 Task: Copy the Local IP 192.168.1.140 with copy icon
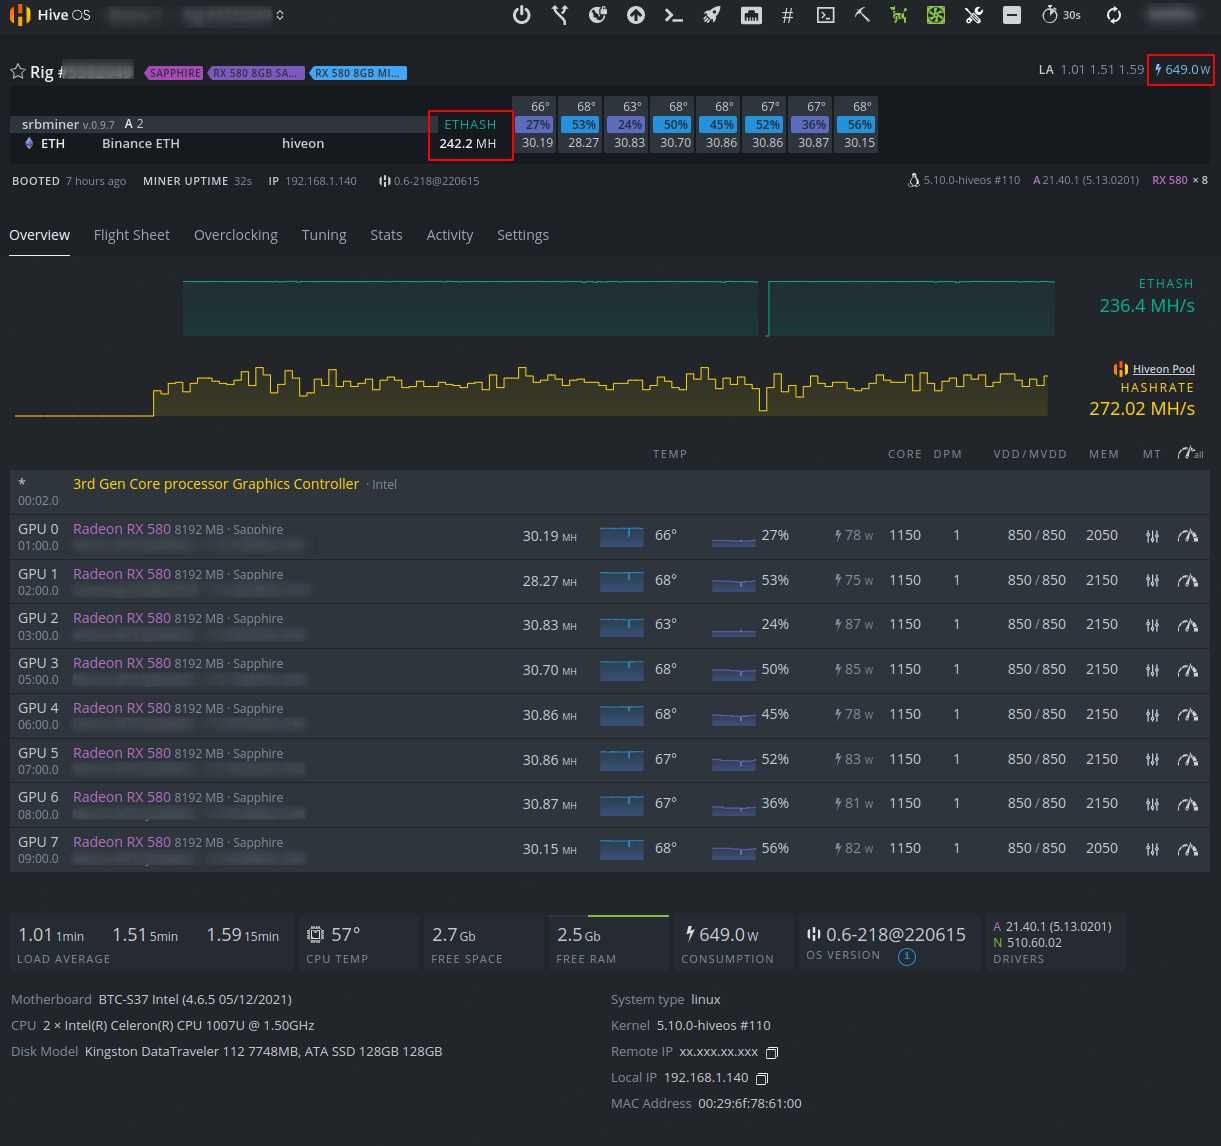762,1079
